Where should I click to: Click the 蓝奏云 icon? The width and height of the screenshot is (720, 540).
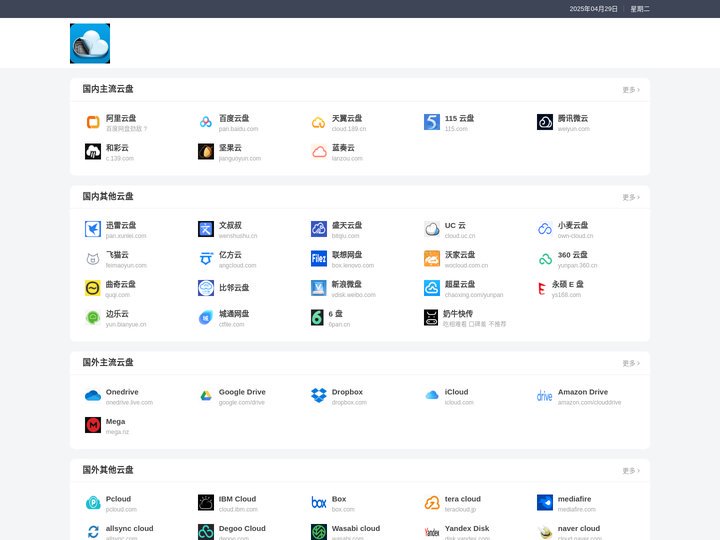click(319, 152)
